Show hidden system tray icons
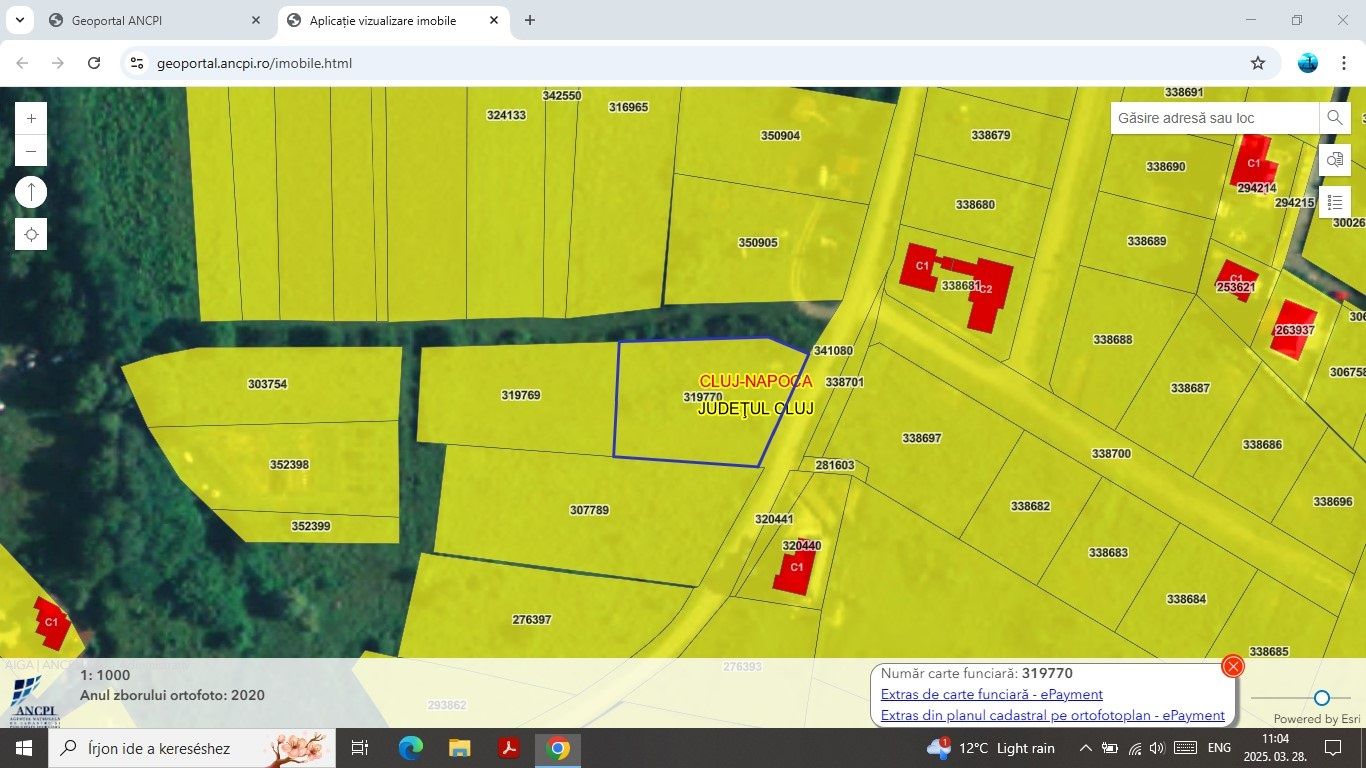 tap(1085, 748)
